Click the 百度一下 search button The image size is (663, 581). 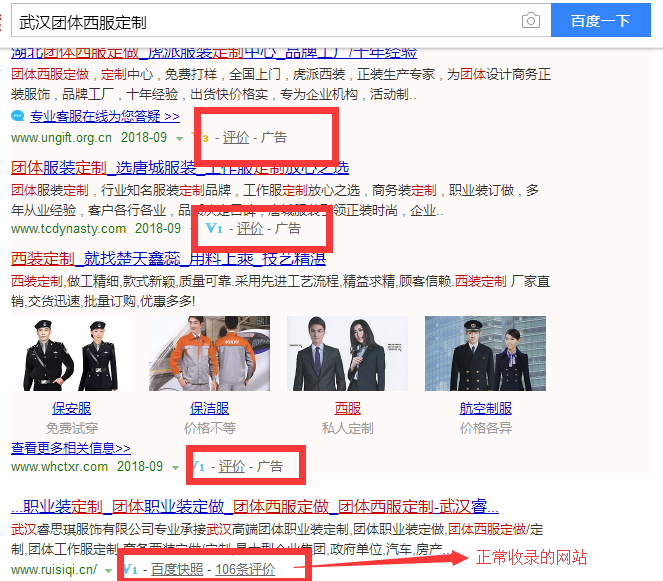pos(600,20)
